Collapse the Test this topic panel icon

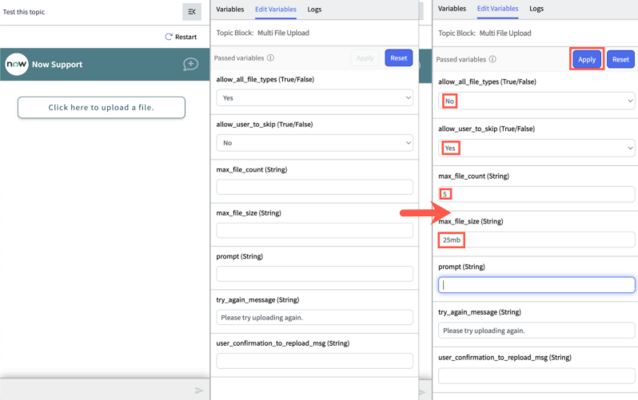[192, 11]
